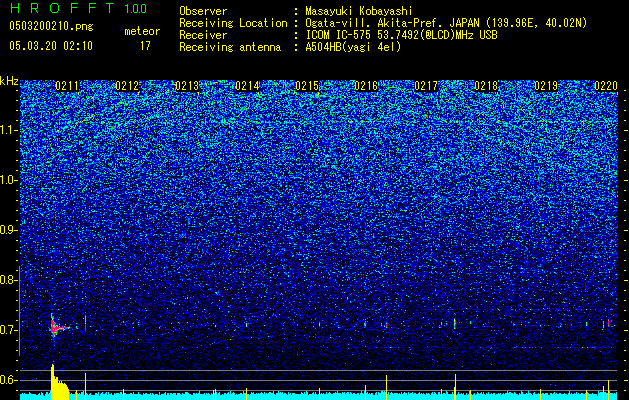
Task: Click the meteor label
Action: click(x=142, y=31)
